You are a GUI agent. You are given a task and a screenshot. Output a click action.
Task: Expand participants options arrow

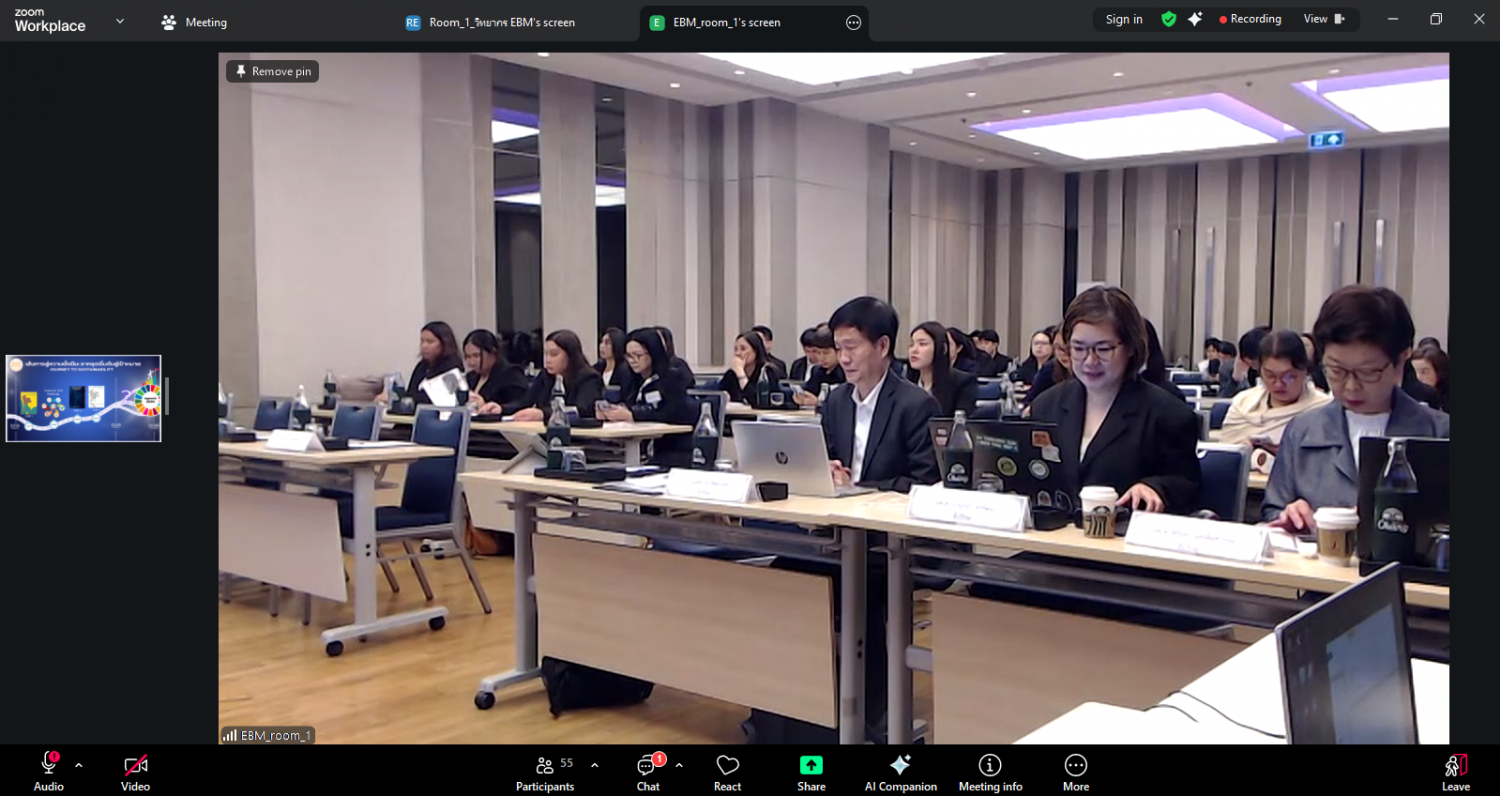(x=595, y=765)
